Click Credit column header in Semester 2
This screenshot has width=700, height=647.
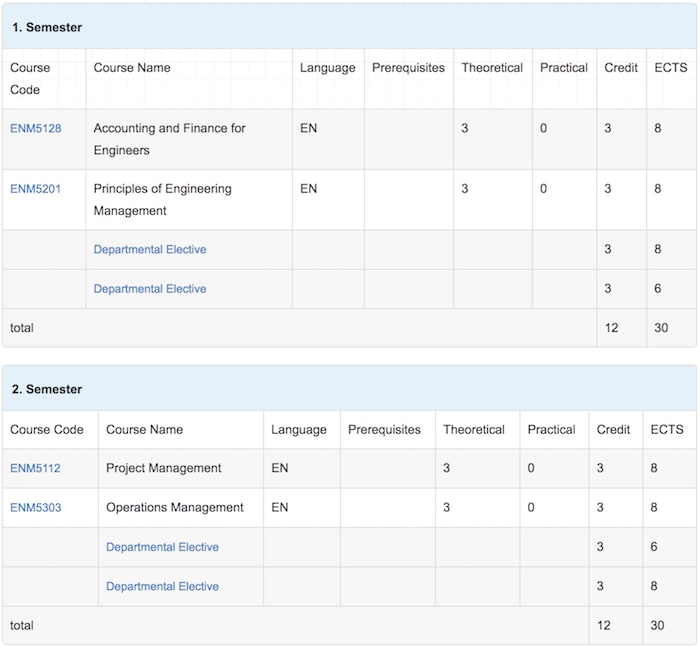pyautogui.click(x=613, y=430)
